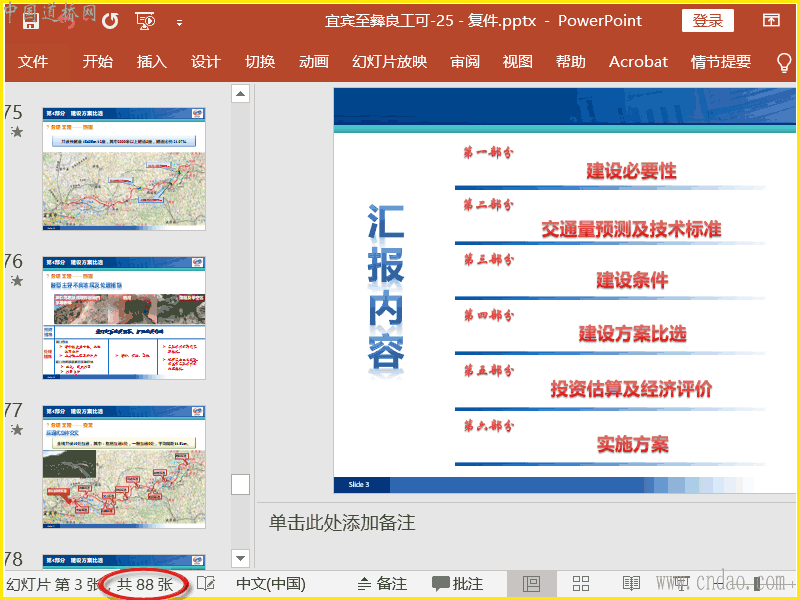Click 交通量预测及技术标准 text on slide

coord(632,229)
